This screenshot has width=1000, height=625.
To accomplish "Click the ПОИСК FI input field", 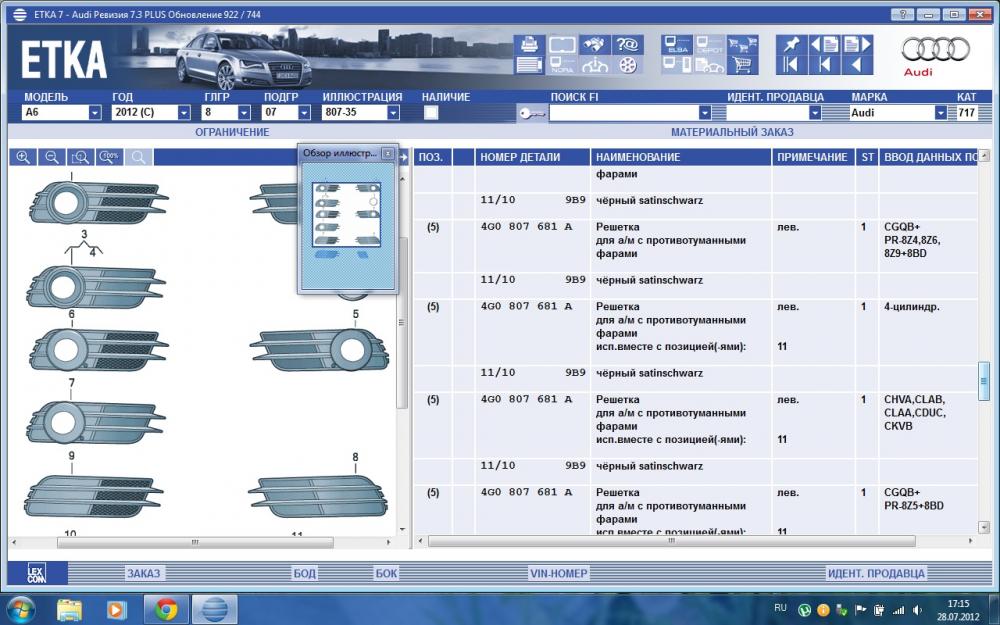I will click(x=624, y=114).
